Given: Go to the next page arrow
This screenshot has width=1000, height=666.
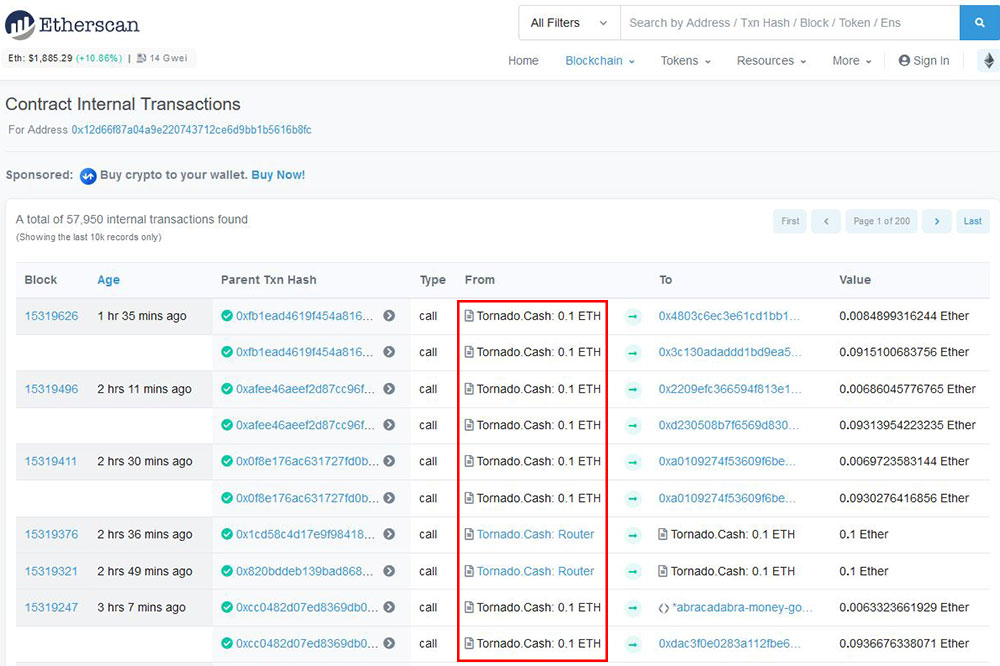Looking at the screenshot, I should pos(937,221).
